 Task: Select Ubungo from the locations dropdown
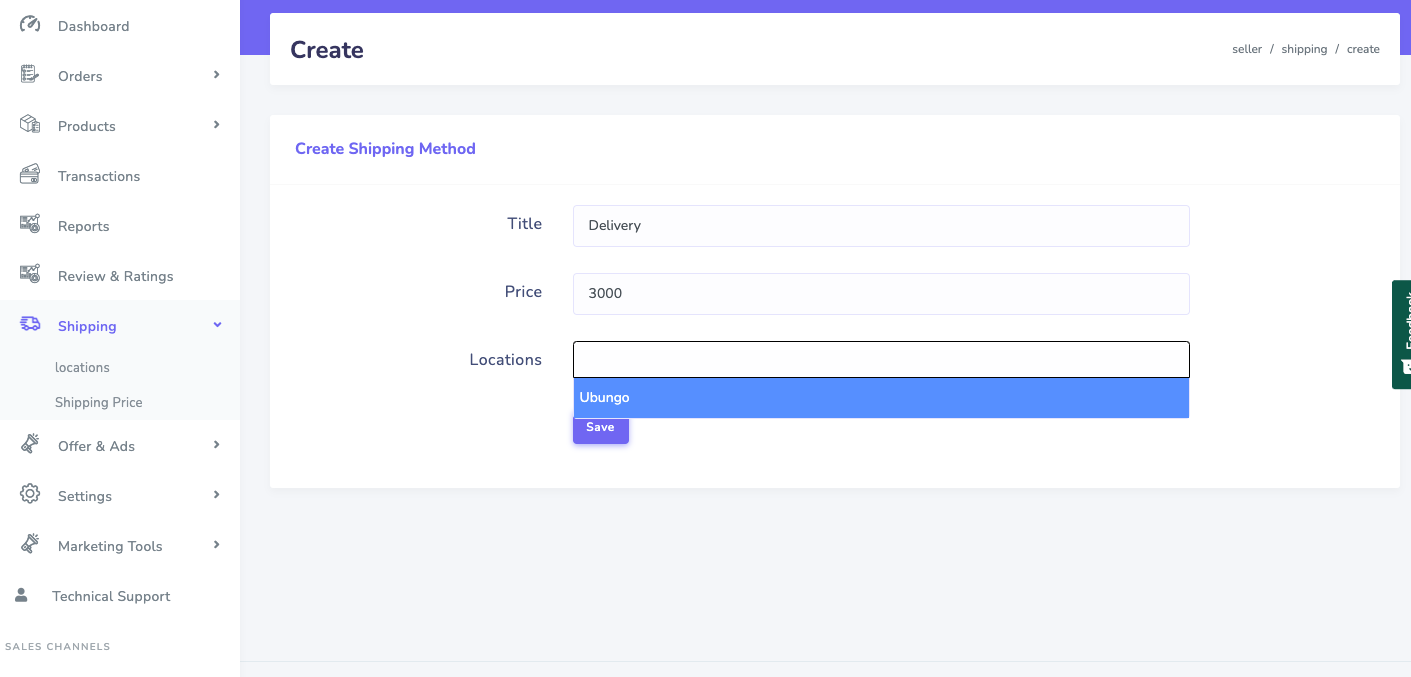coord(880,398)
